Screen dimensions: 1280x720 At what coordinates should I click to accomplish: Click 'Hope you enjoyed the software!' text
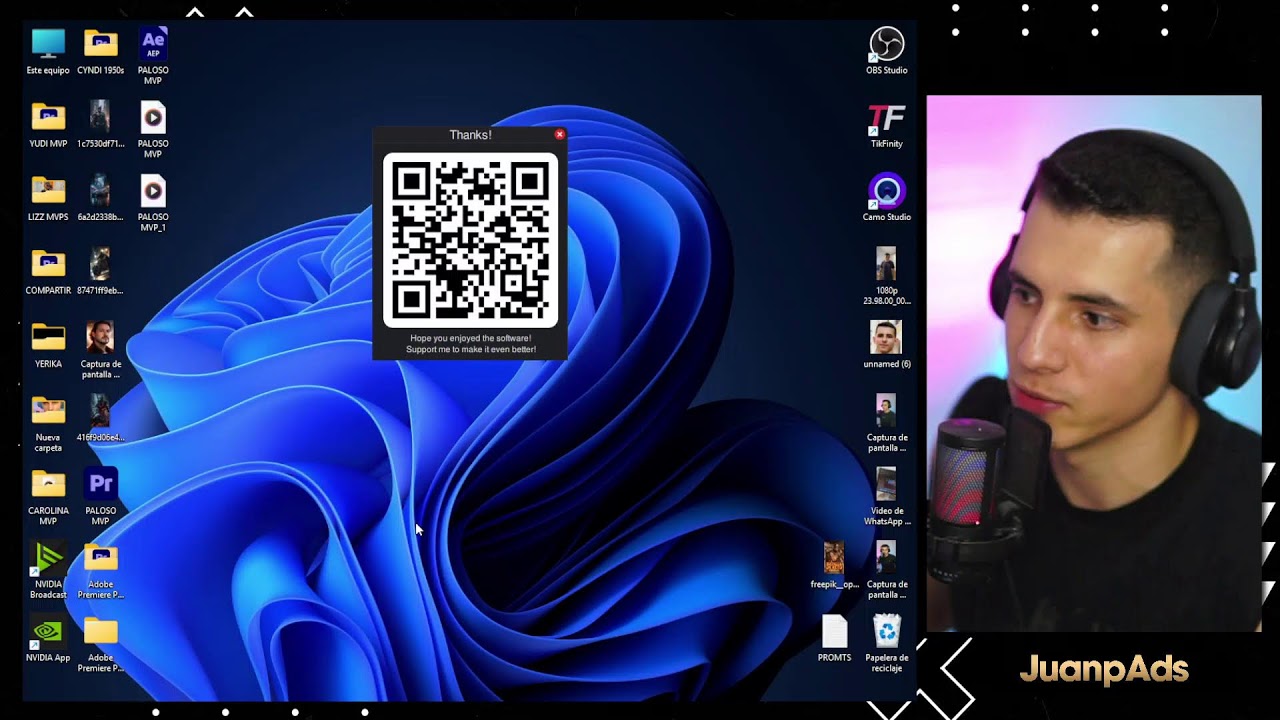pyautogui.click(x=470, y=338)
